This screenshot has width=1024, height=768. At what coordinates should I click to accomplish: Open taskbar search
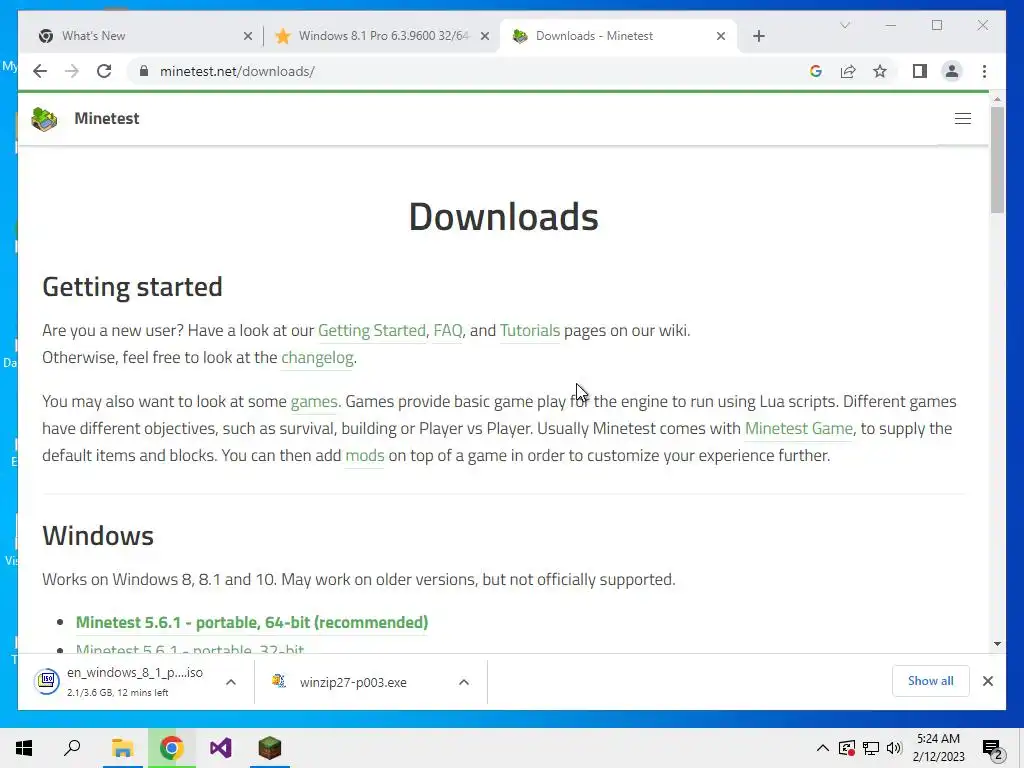(72, 748)
